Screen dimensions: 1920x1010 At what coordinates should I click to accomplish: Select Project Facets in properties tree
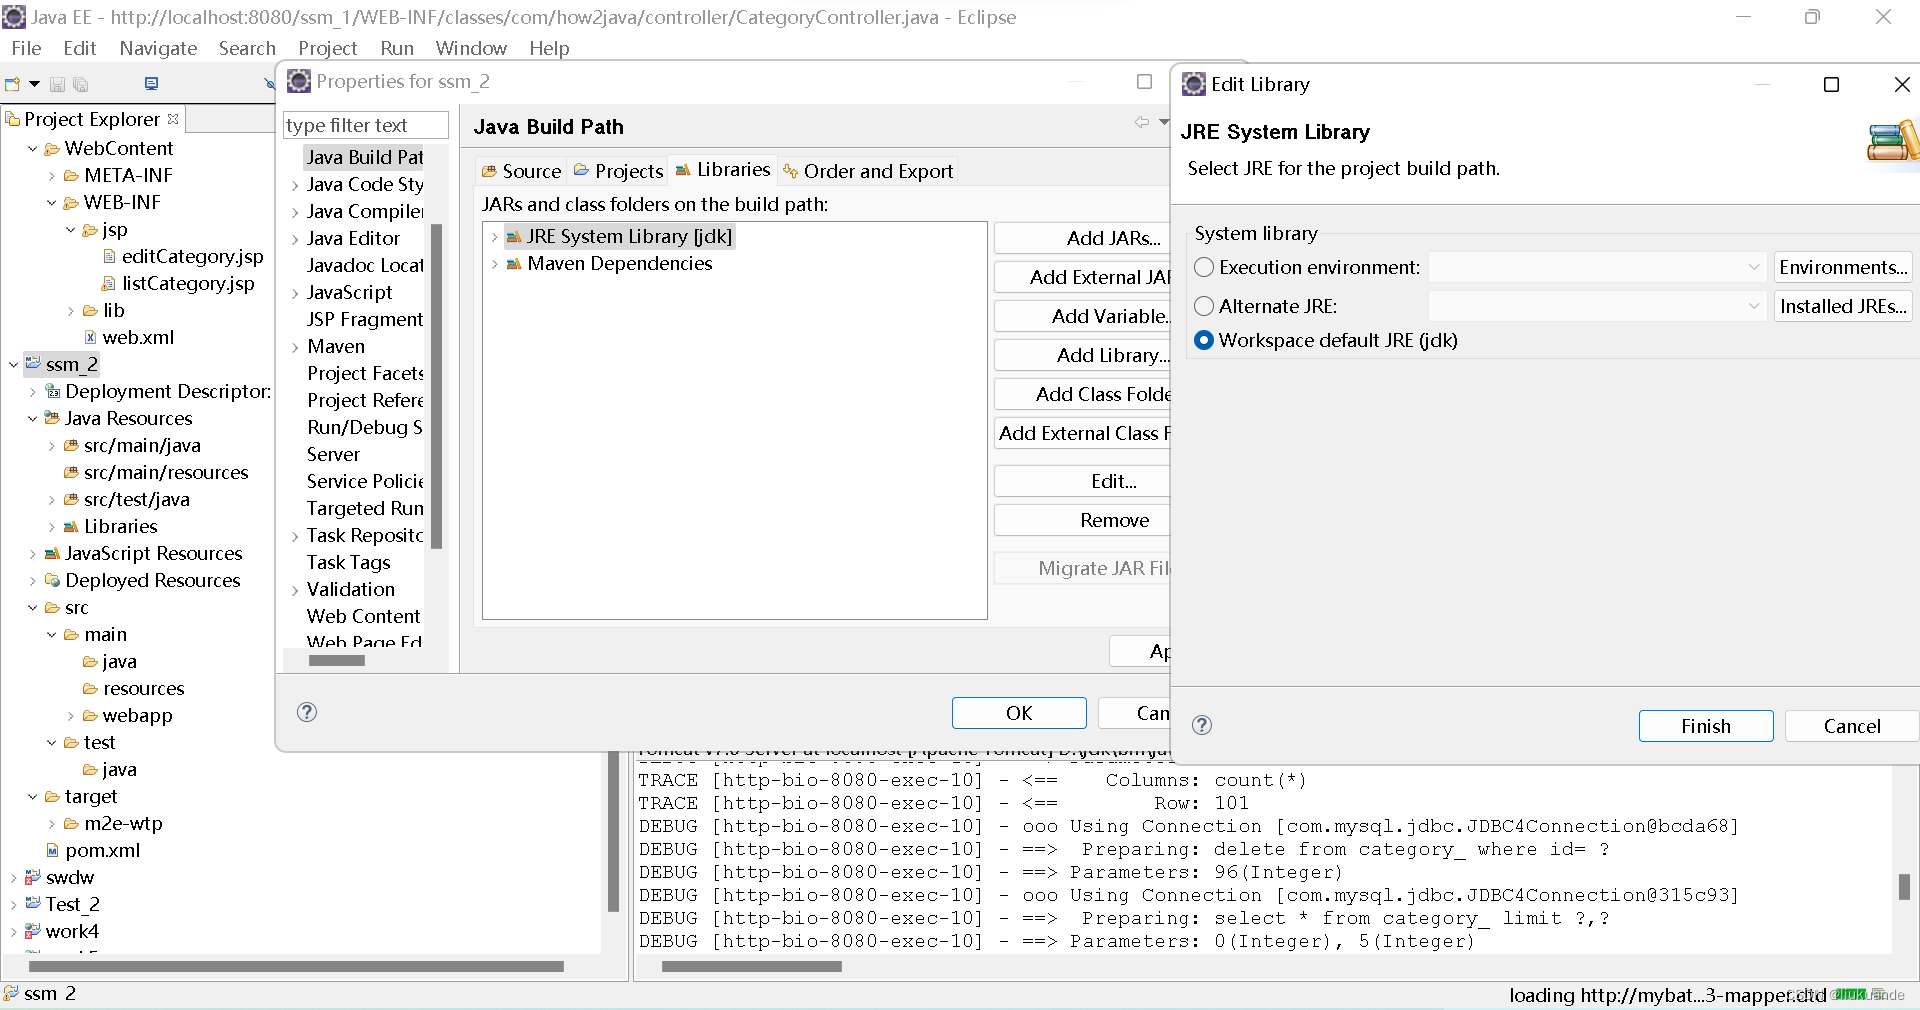[365, 373]
